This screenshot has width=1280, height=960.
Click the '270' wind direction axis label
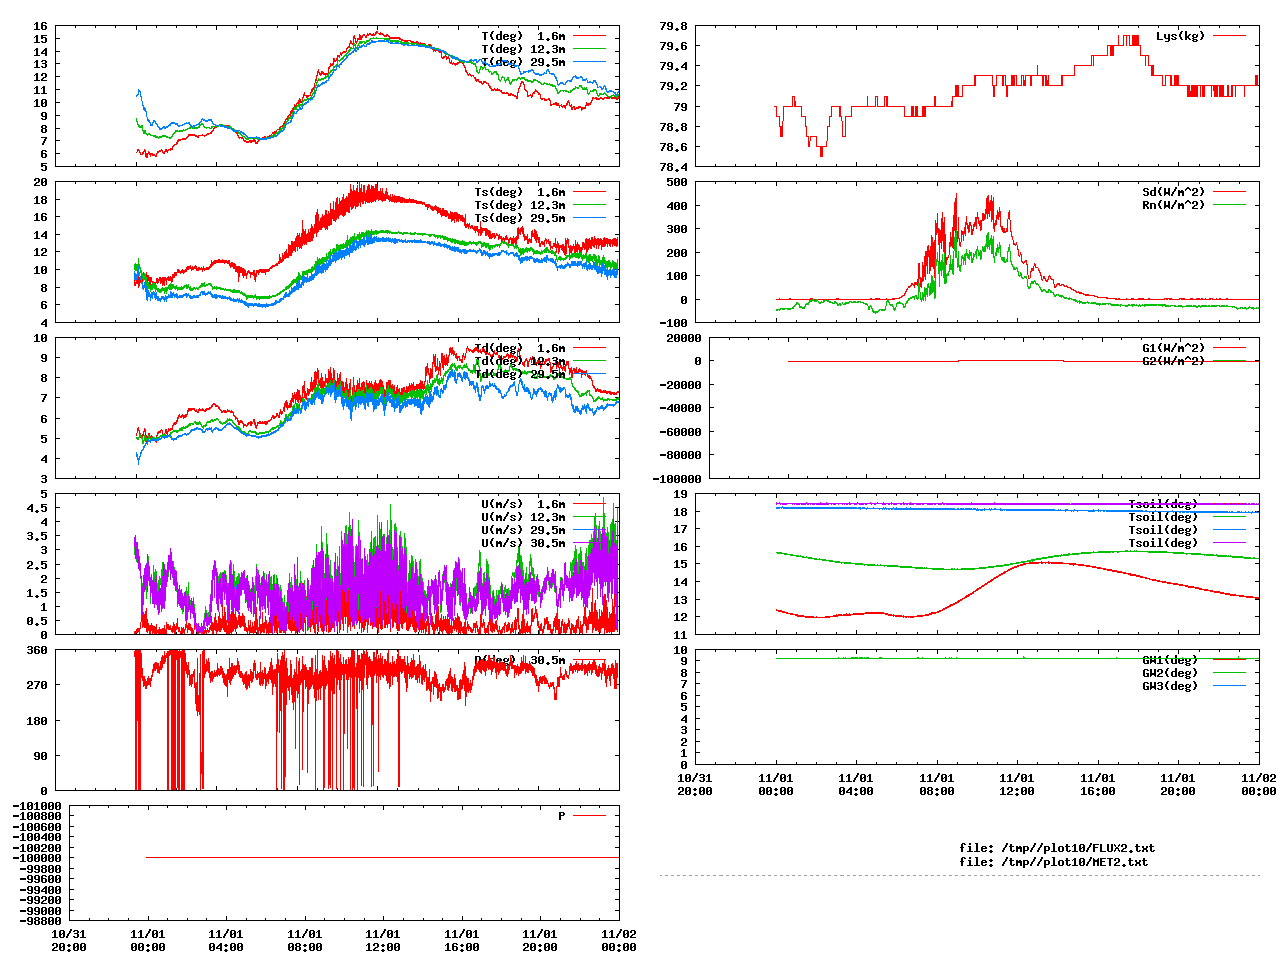click(37, 685)
